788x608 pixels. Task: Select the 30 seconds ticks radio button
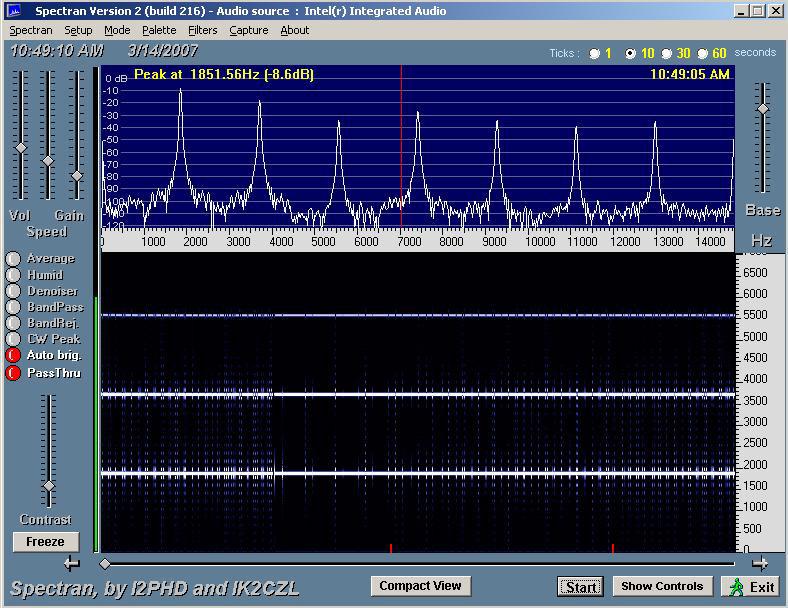coord(666,54)
